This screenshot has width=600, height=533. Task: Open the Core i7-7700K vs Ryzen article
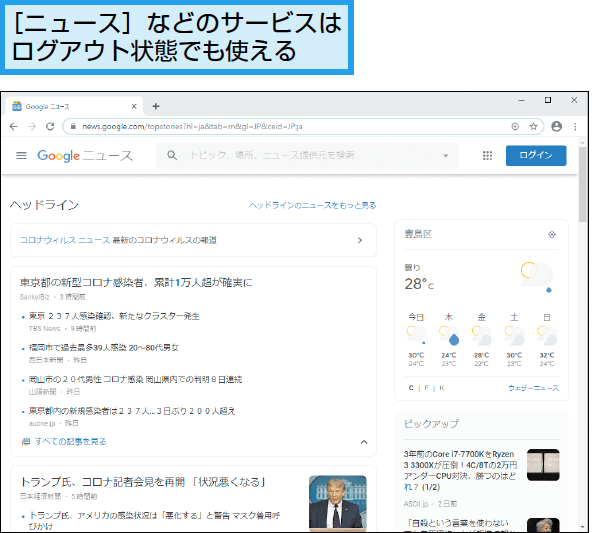tap(460, 470)
